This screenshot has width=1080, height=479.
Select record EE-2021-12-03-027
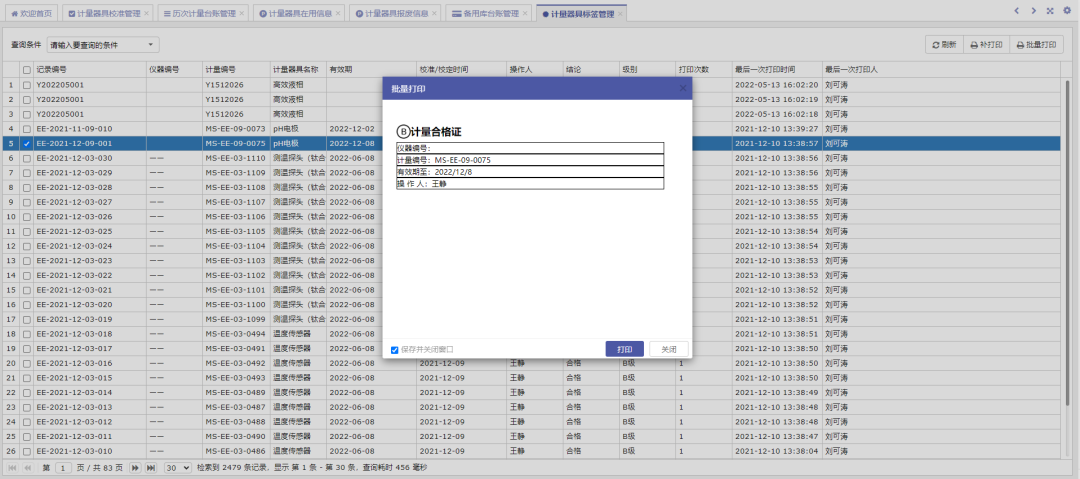coord(74,202)
